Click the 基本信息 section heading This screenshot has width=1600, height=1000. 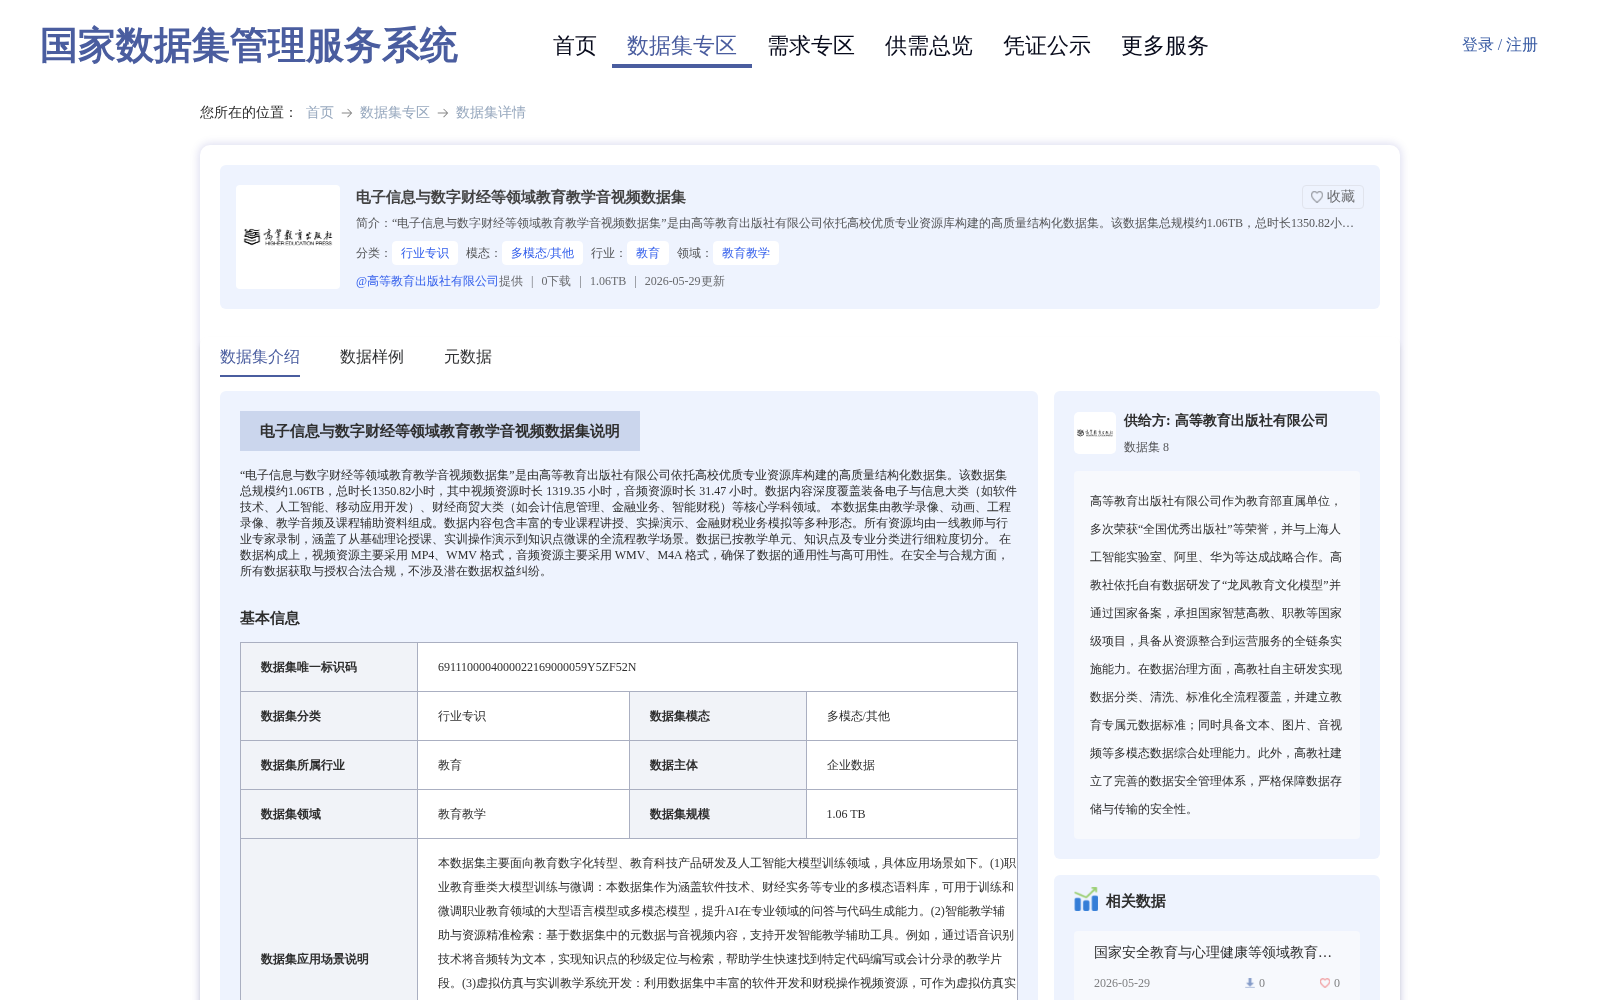[270, 618]
